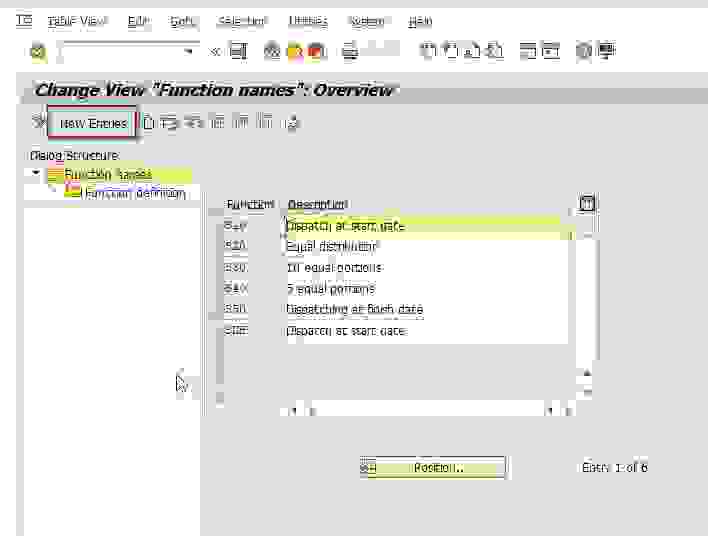Screen dimensions: 708x536
Task: Click the Undo change icon
Action: [x=193, y=122]
